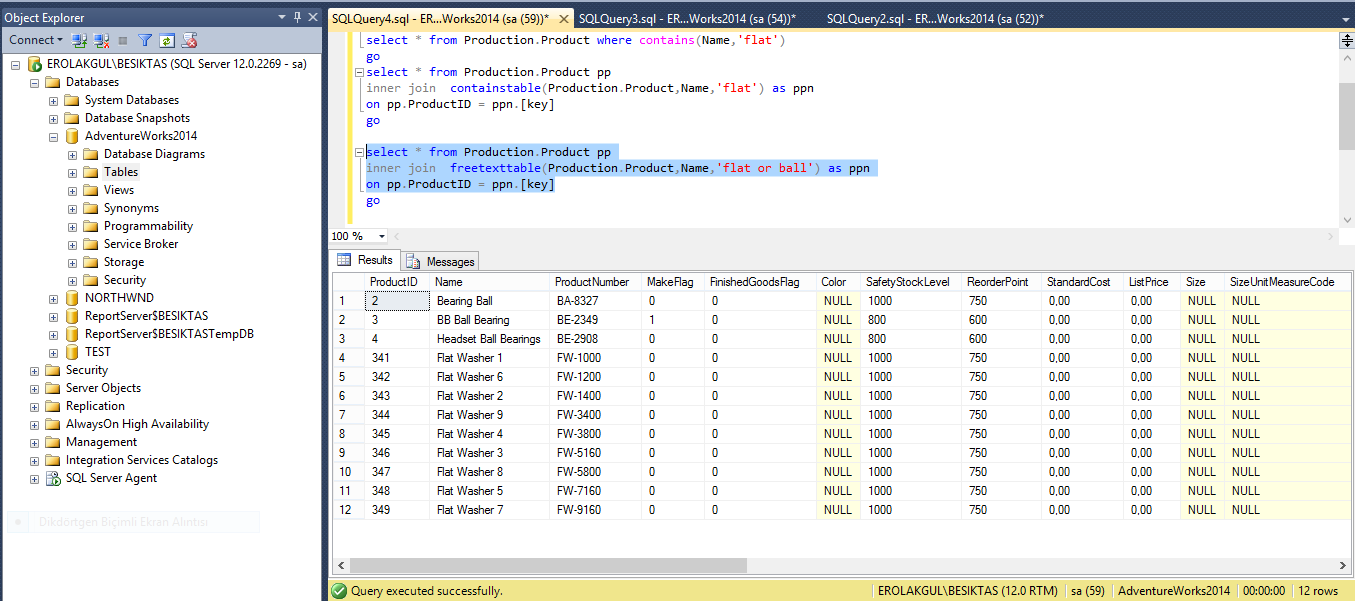Click the ProductNumber column header
The height and width of the screenshot is (601, 1355).
(592, 282)
